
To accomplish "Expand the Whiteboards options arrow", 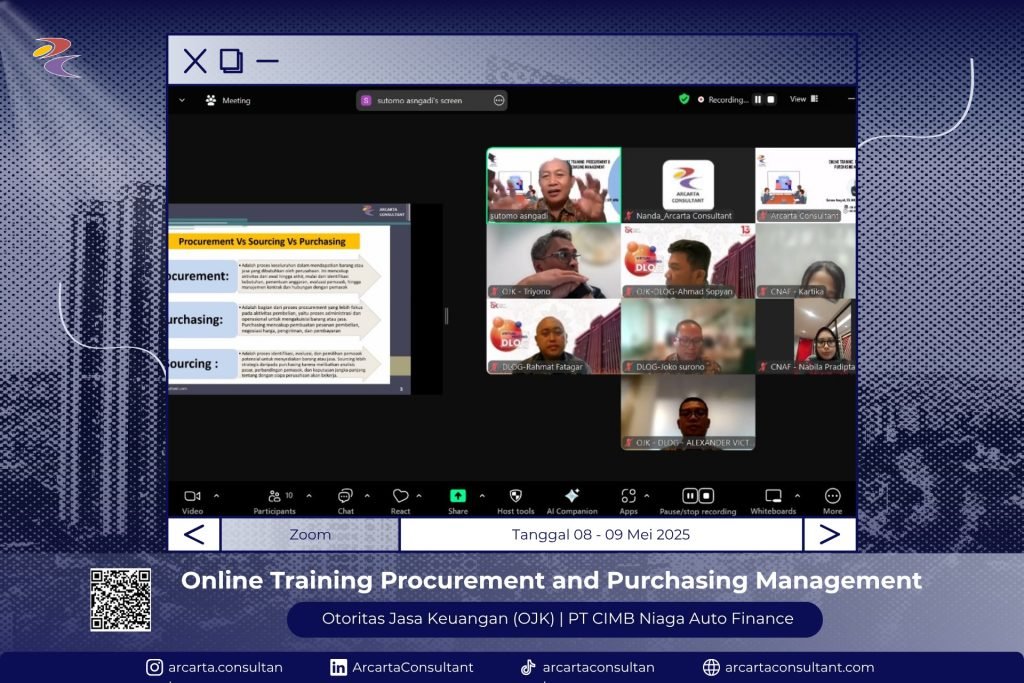I will point(797,495).
